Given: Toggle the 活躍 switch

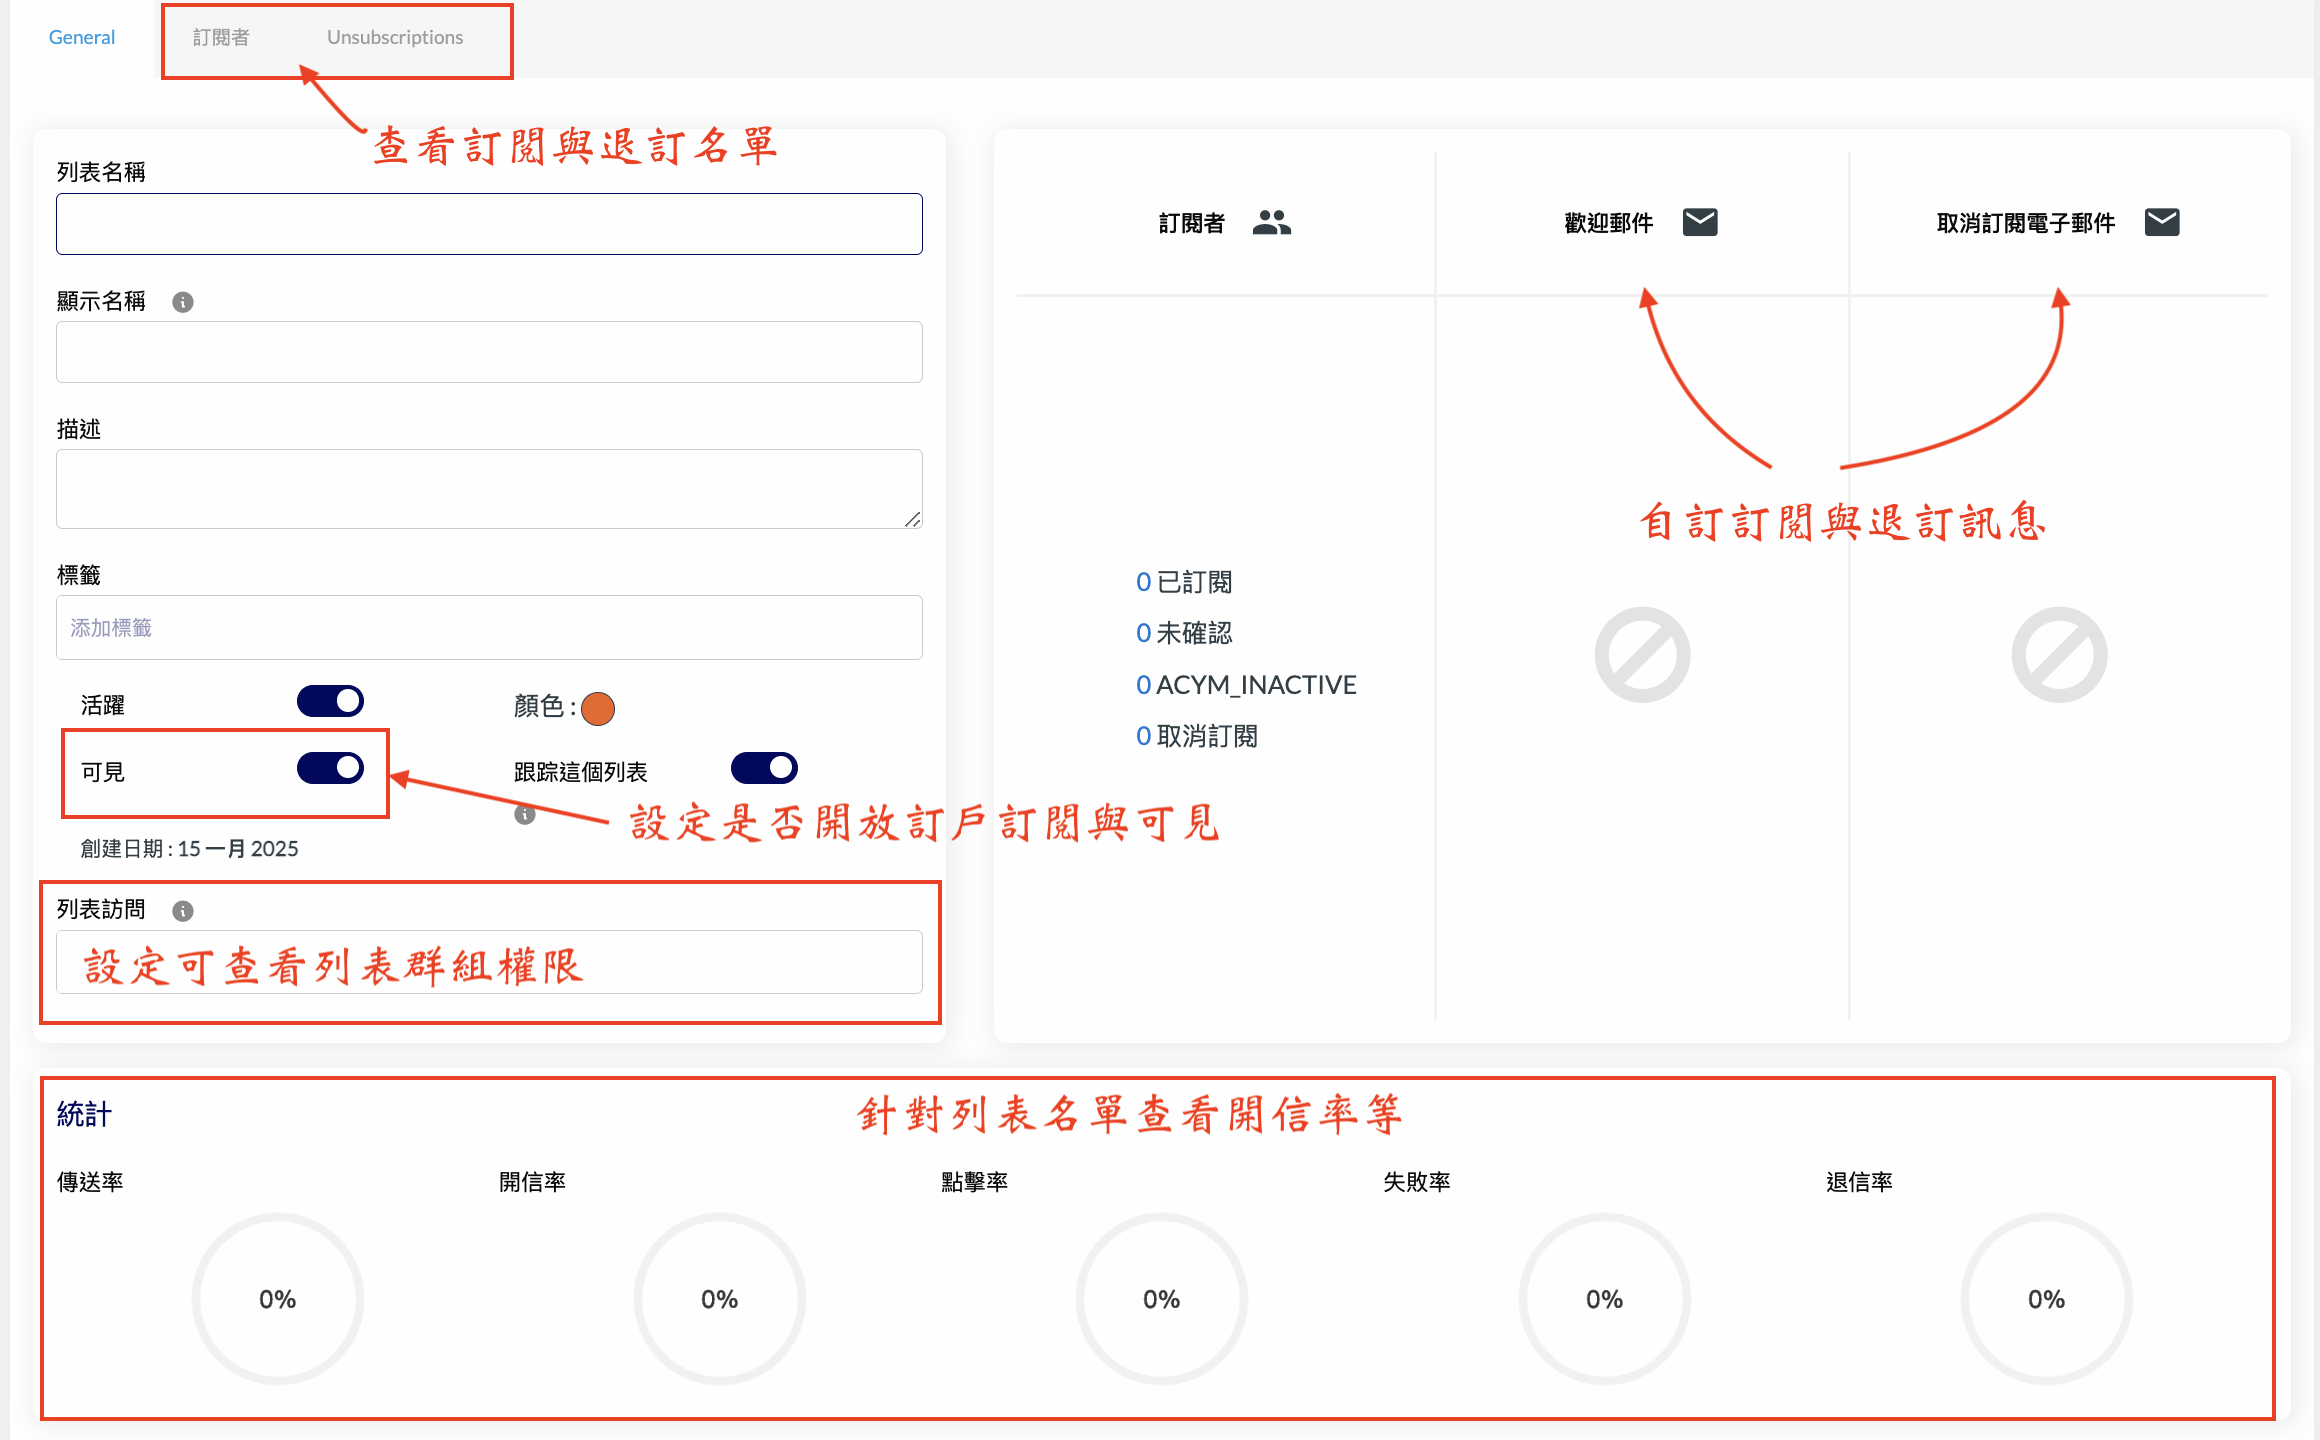Looking at the screenshot, I should [330, 702].
